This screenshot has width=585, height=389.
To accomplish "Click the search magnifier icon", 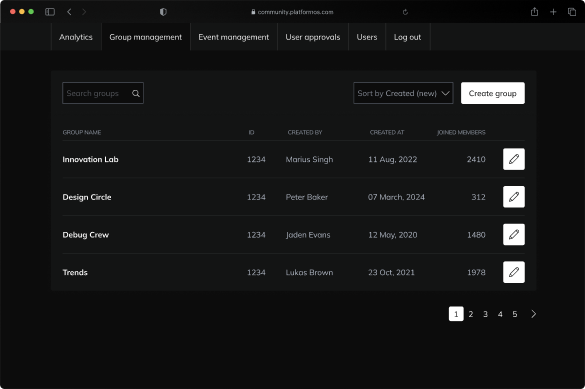I will point(136,94).
